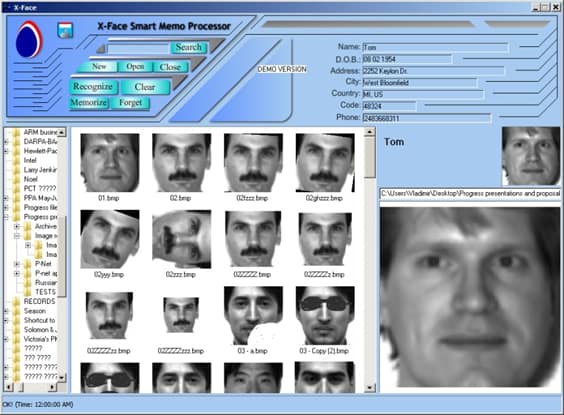
Task: Click the D.O.B. field
Action: pos(407,59)
